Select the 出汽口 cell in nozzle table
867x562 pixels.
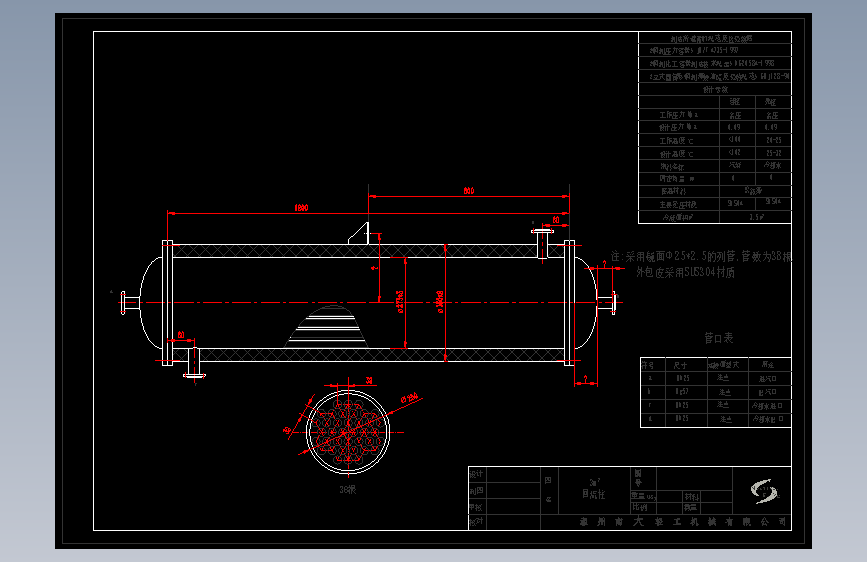pos(767,392)
